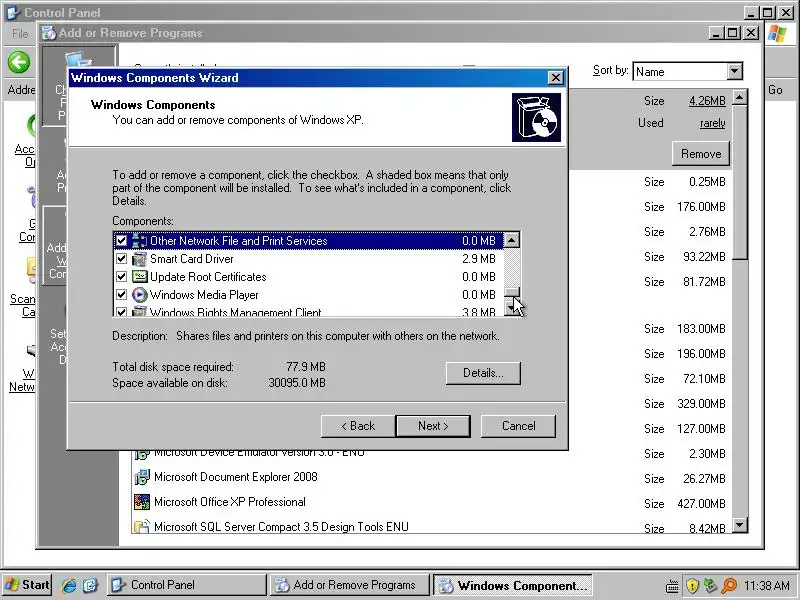Click Add or Remove Programs title icon
This screenshot has height=600, width=800.
pyautogui.click(x=49, y=33)
